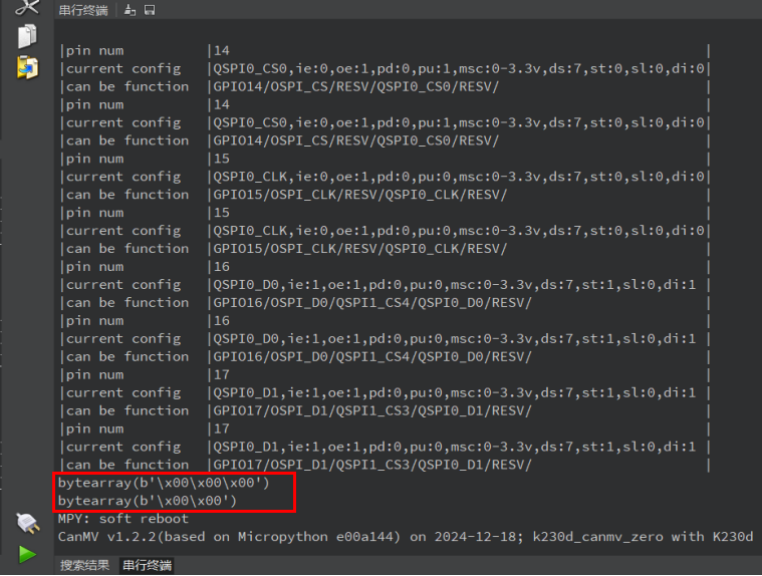
Task: Click the 'MPY: soft reboot' line
Action: 123,519
